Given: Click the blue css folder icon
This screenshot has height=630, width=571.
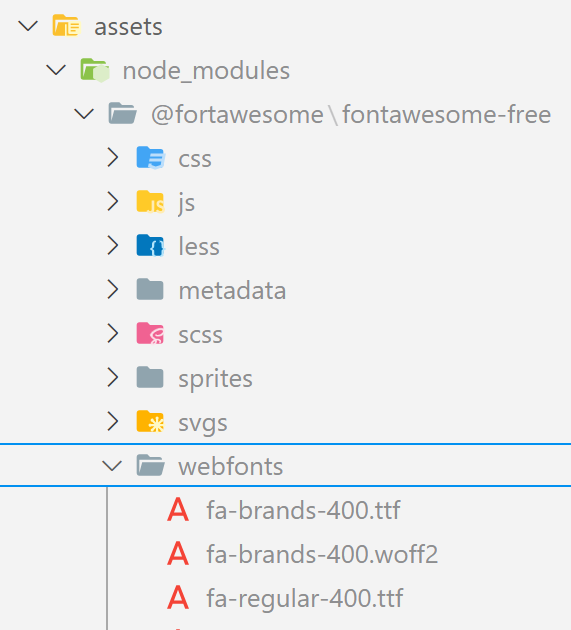Looking at the screenshot, I should coord(150,158).
